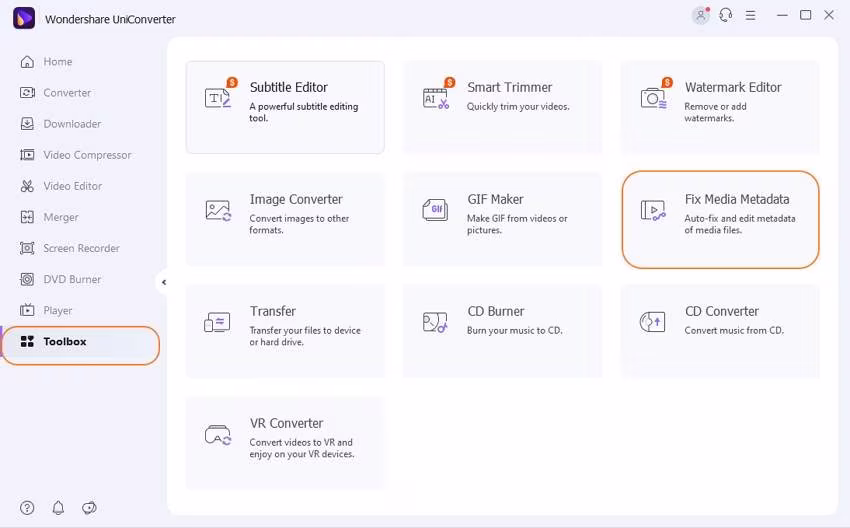Click the Watermark Editor camera icon

[653, 97]
